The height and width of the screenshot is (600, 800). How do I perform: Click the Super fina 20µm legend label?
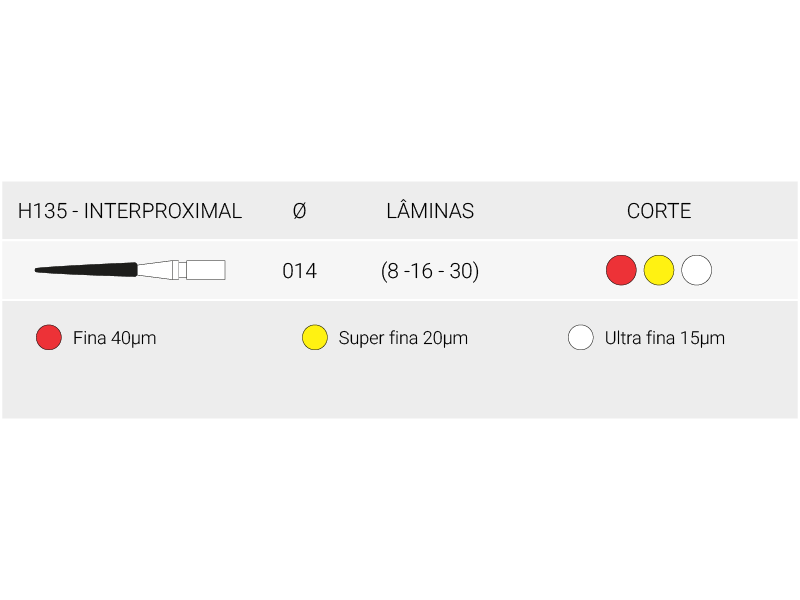403,338
